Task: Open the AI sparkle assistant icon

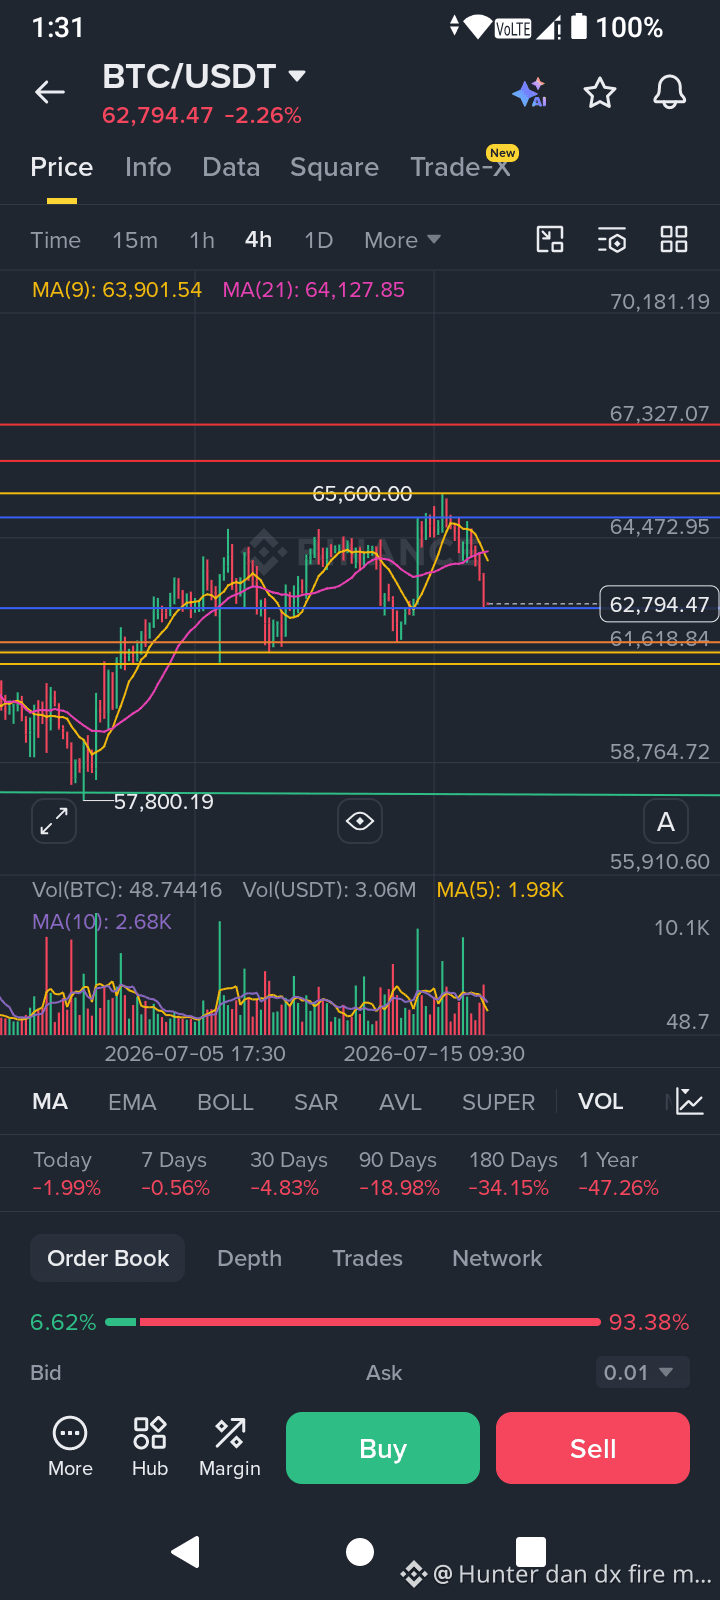Action: (530, 93)
